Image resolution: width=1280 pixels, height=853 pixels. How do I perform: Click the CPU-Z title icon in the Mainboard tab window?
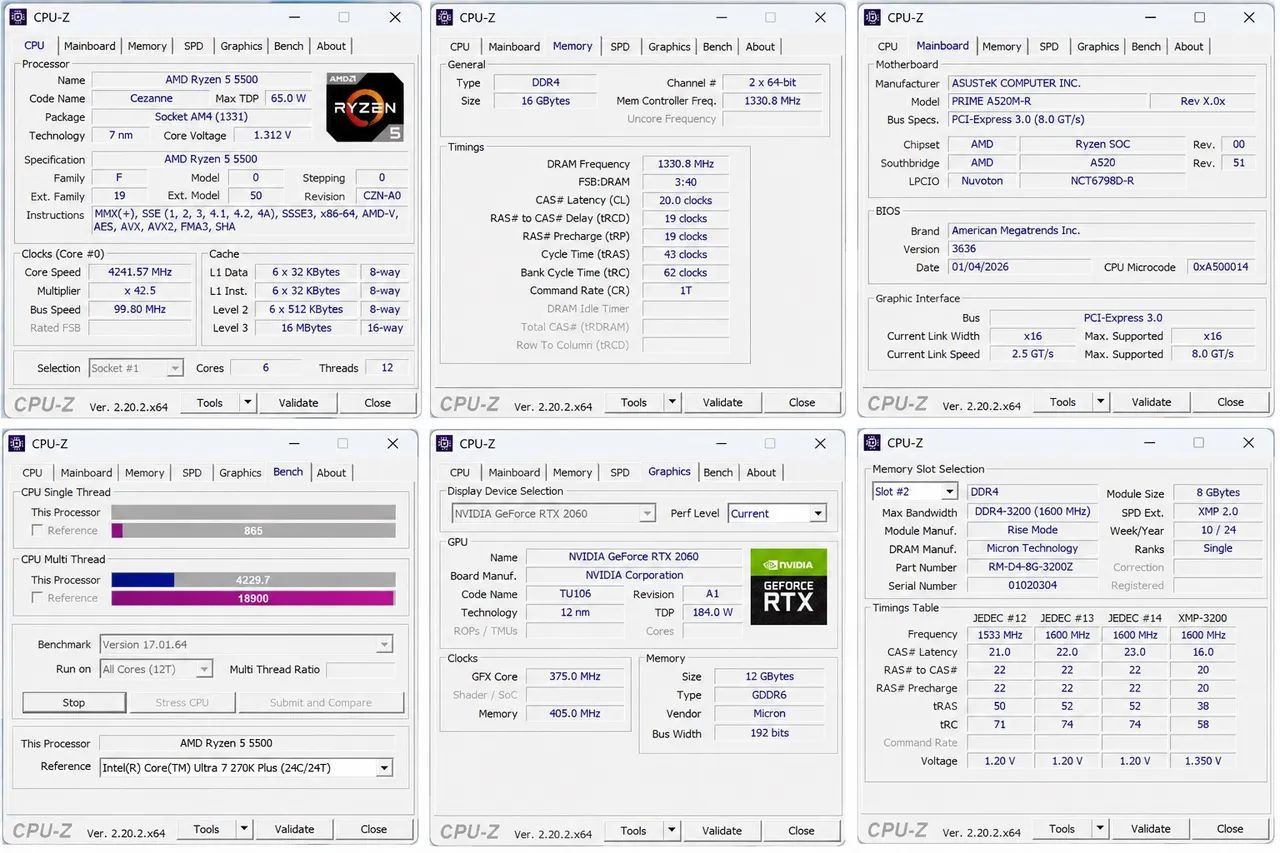tap(873, 17)
